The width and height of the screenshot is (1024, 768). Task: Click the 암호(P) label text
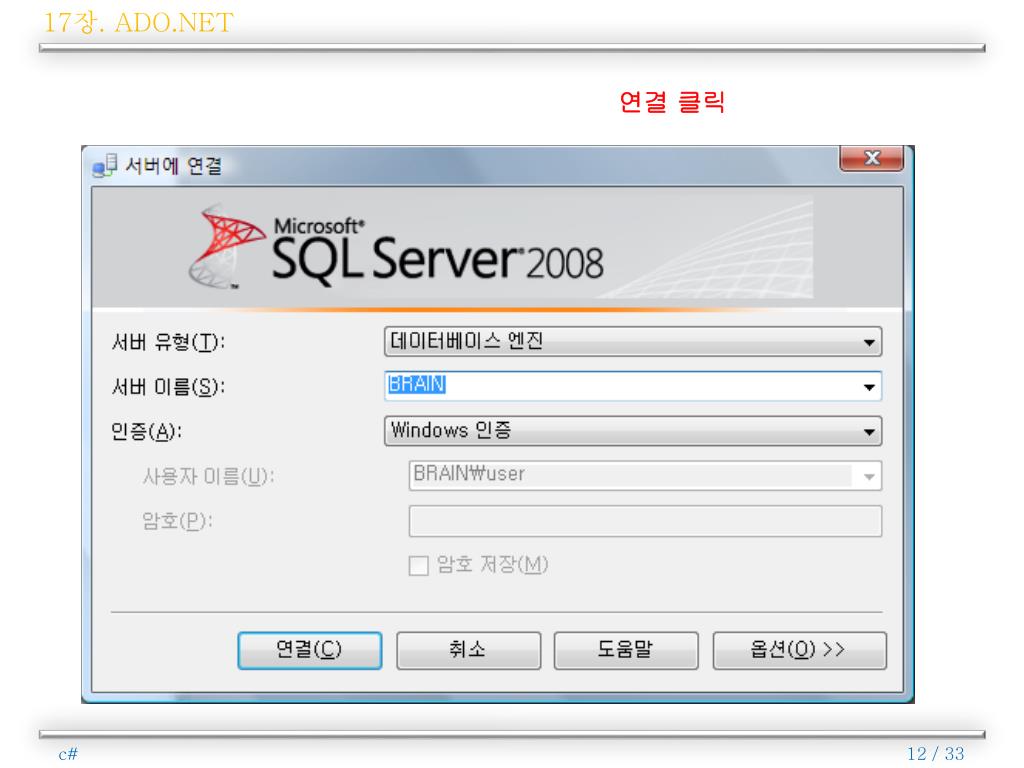[177, 521]
